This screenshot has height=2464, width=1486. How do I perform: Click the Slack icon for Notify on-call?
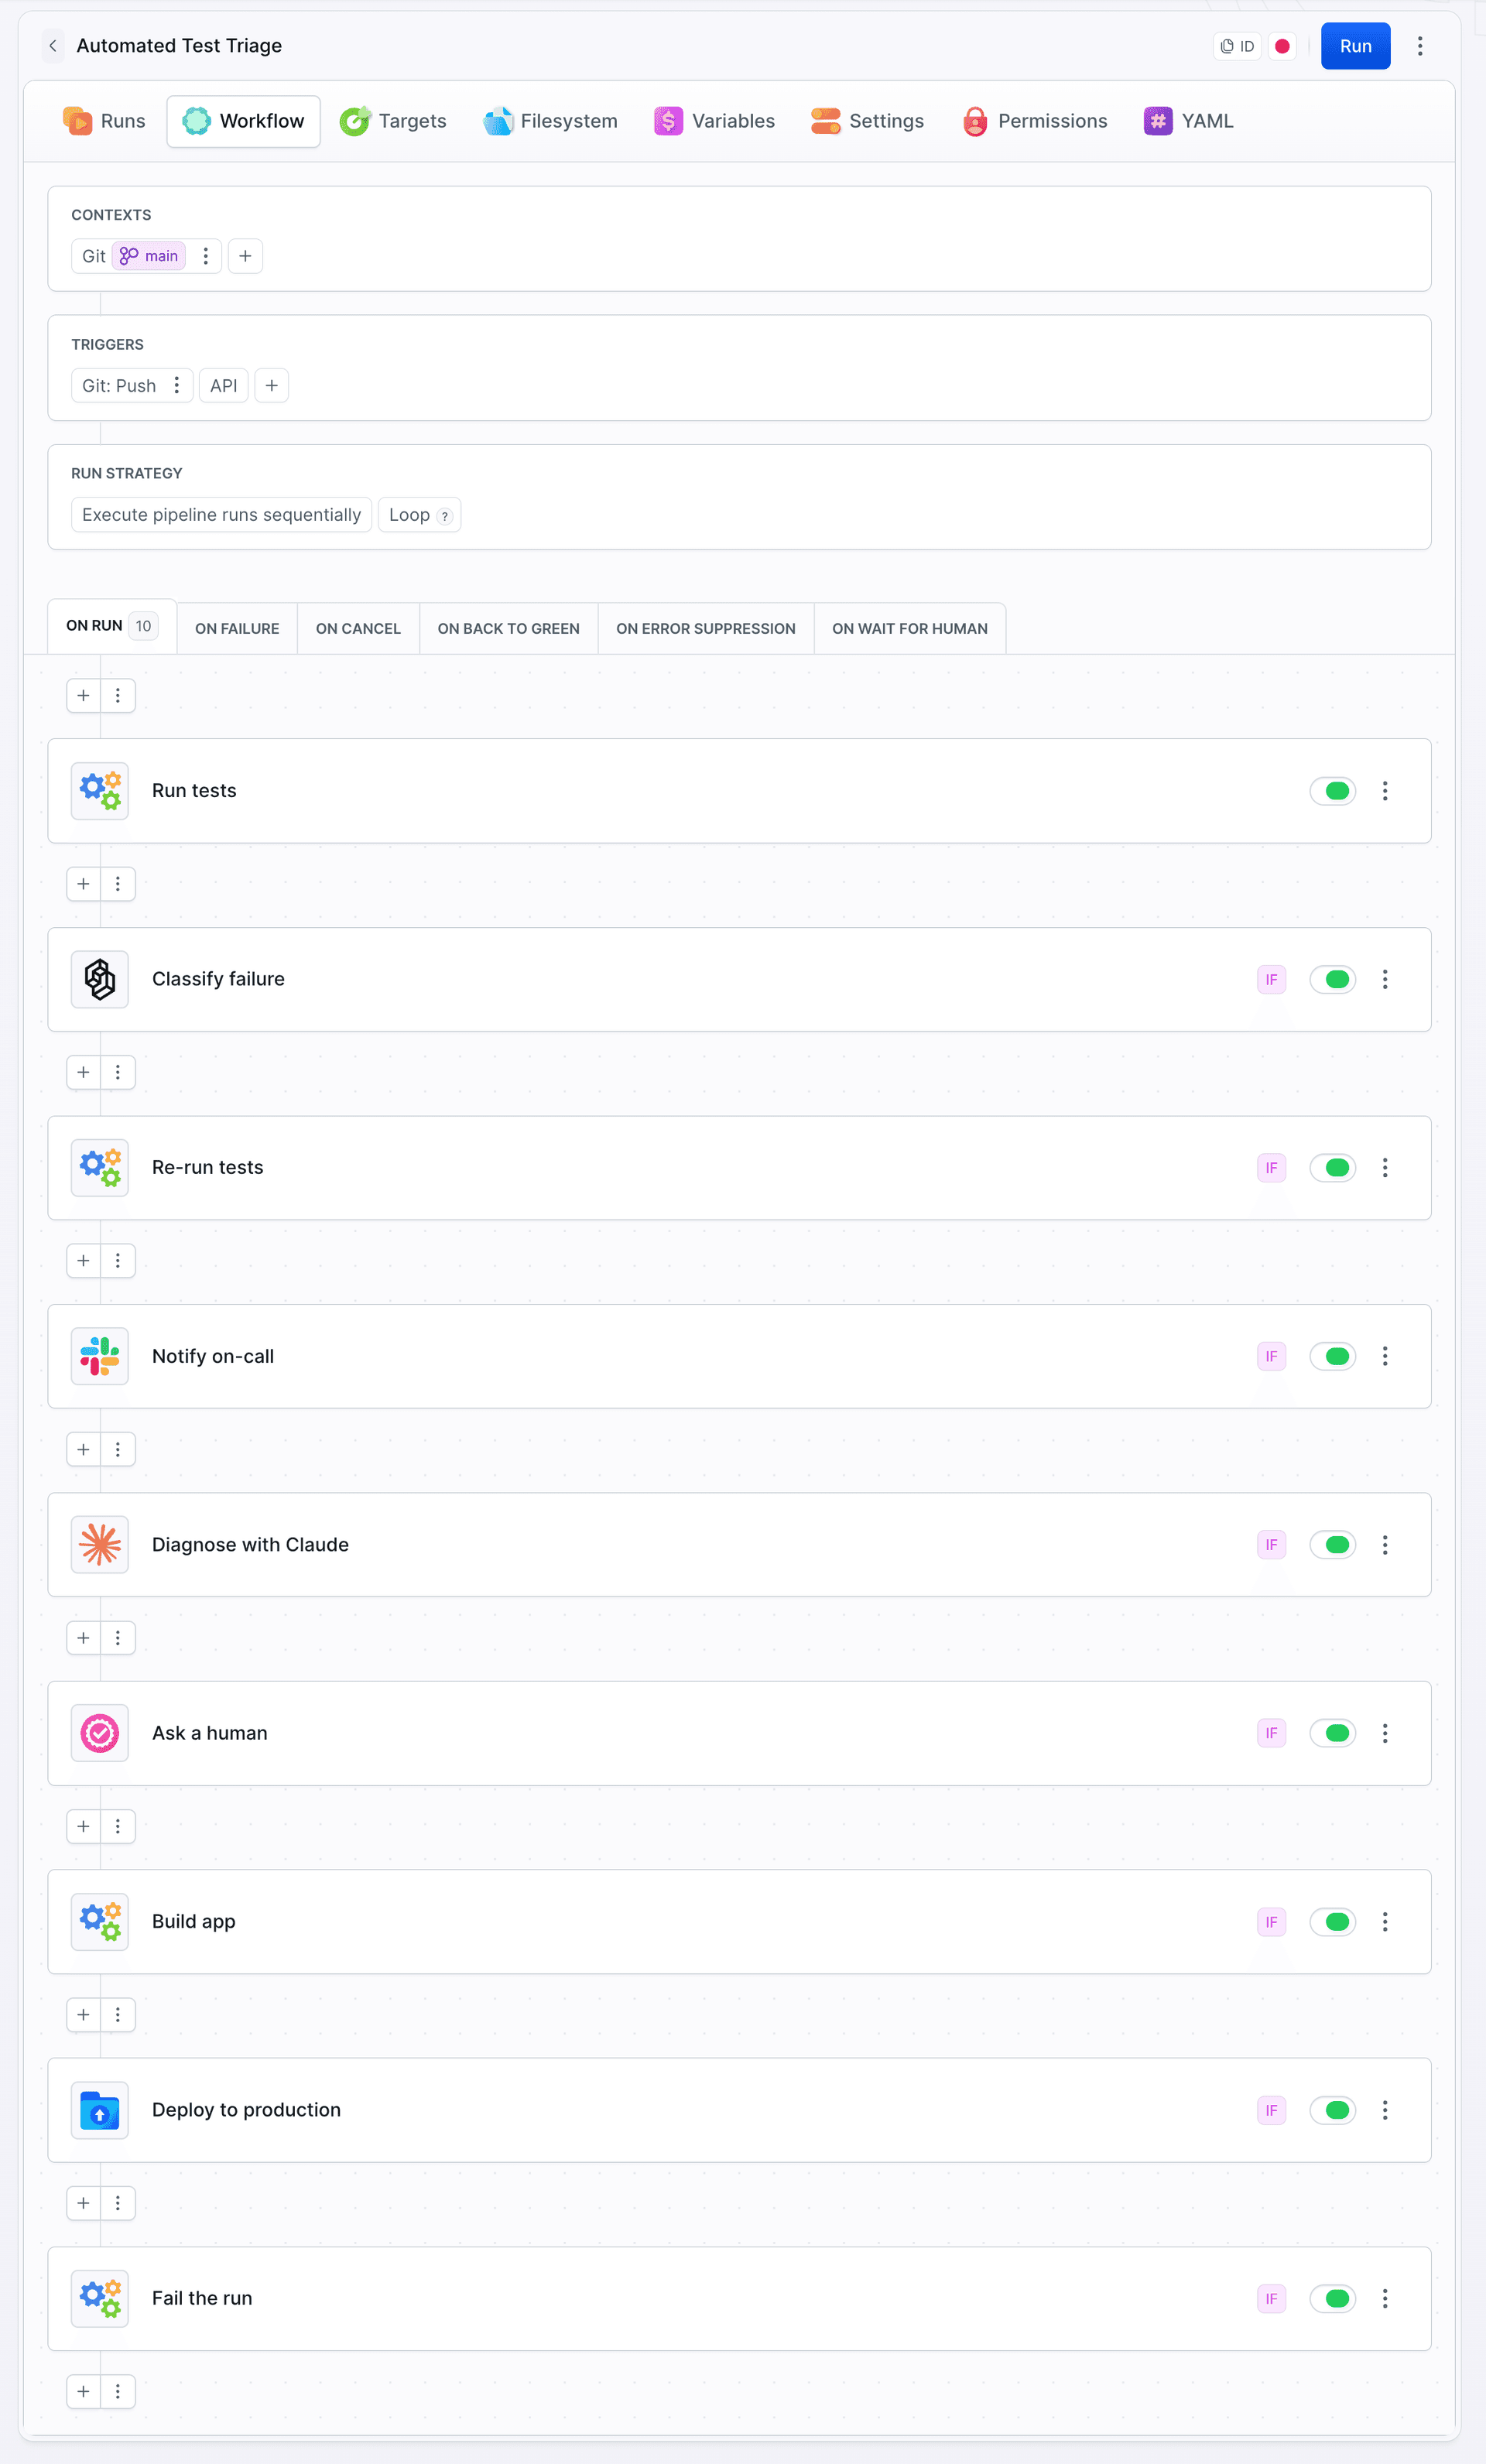click(100, 1356)
